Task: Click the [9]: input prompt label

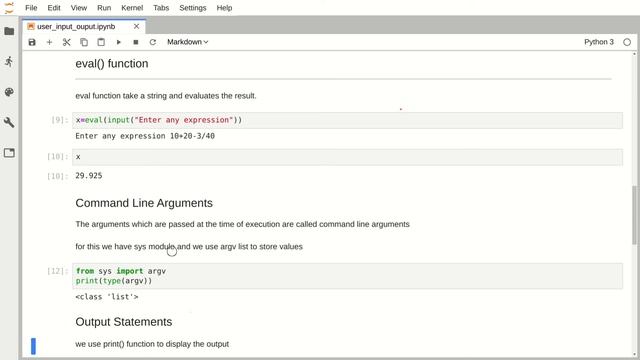Action: coord(60,120)
